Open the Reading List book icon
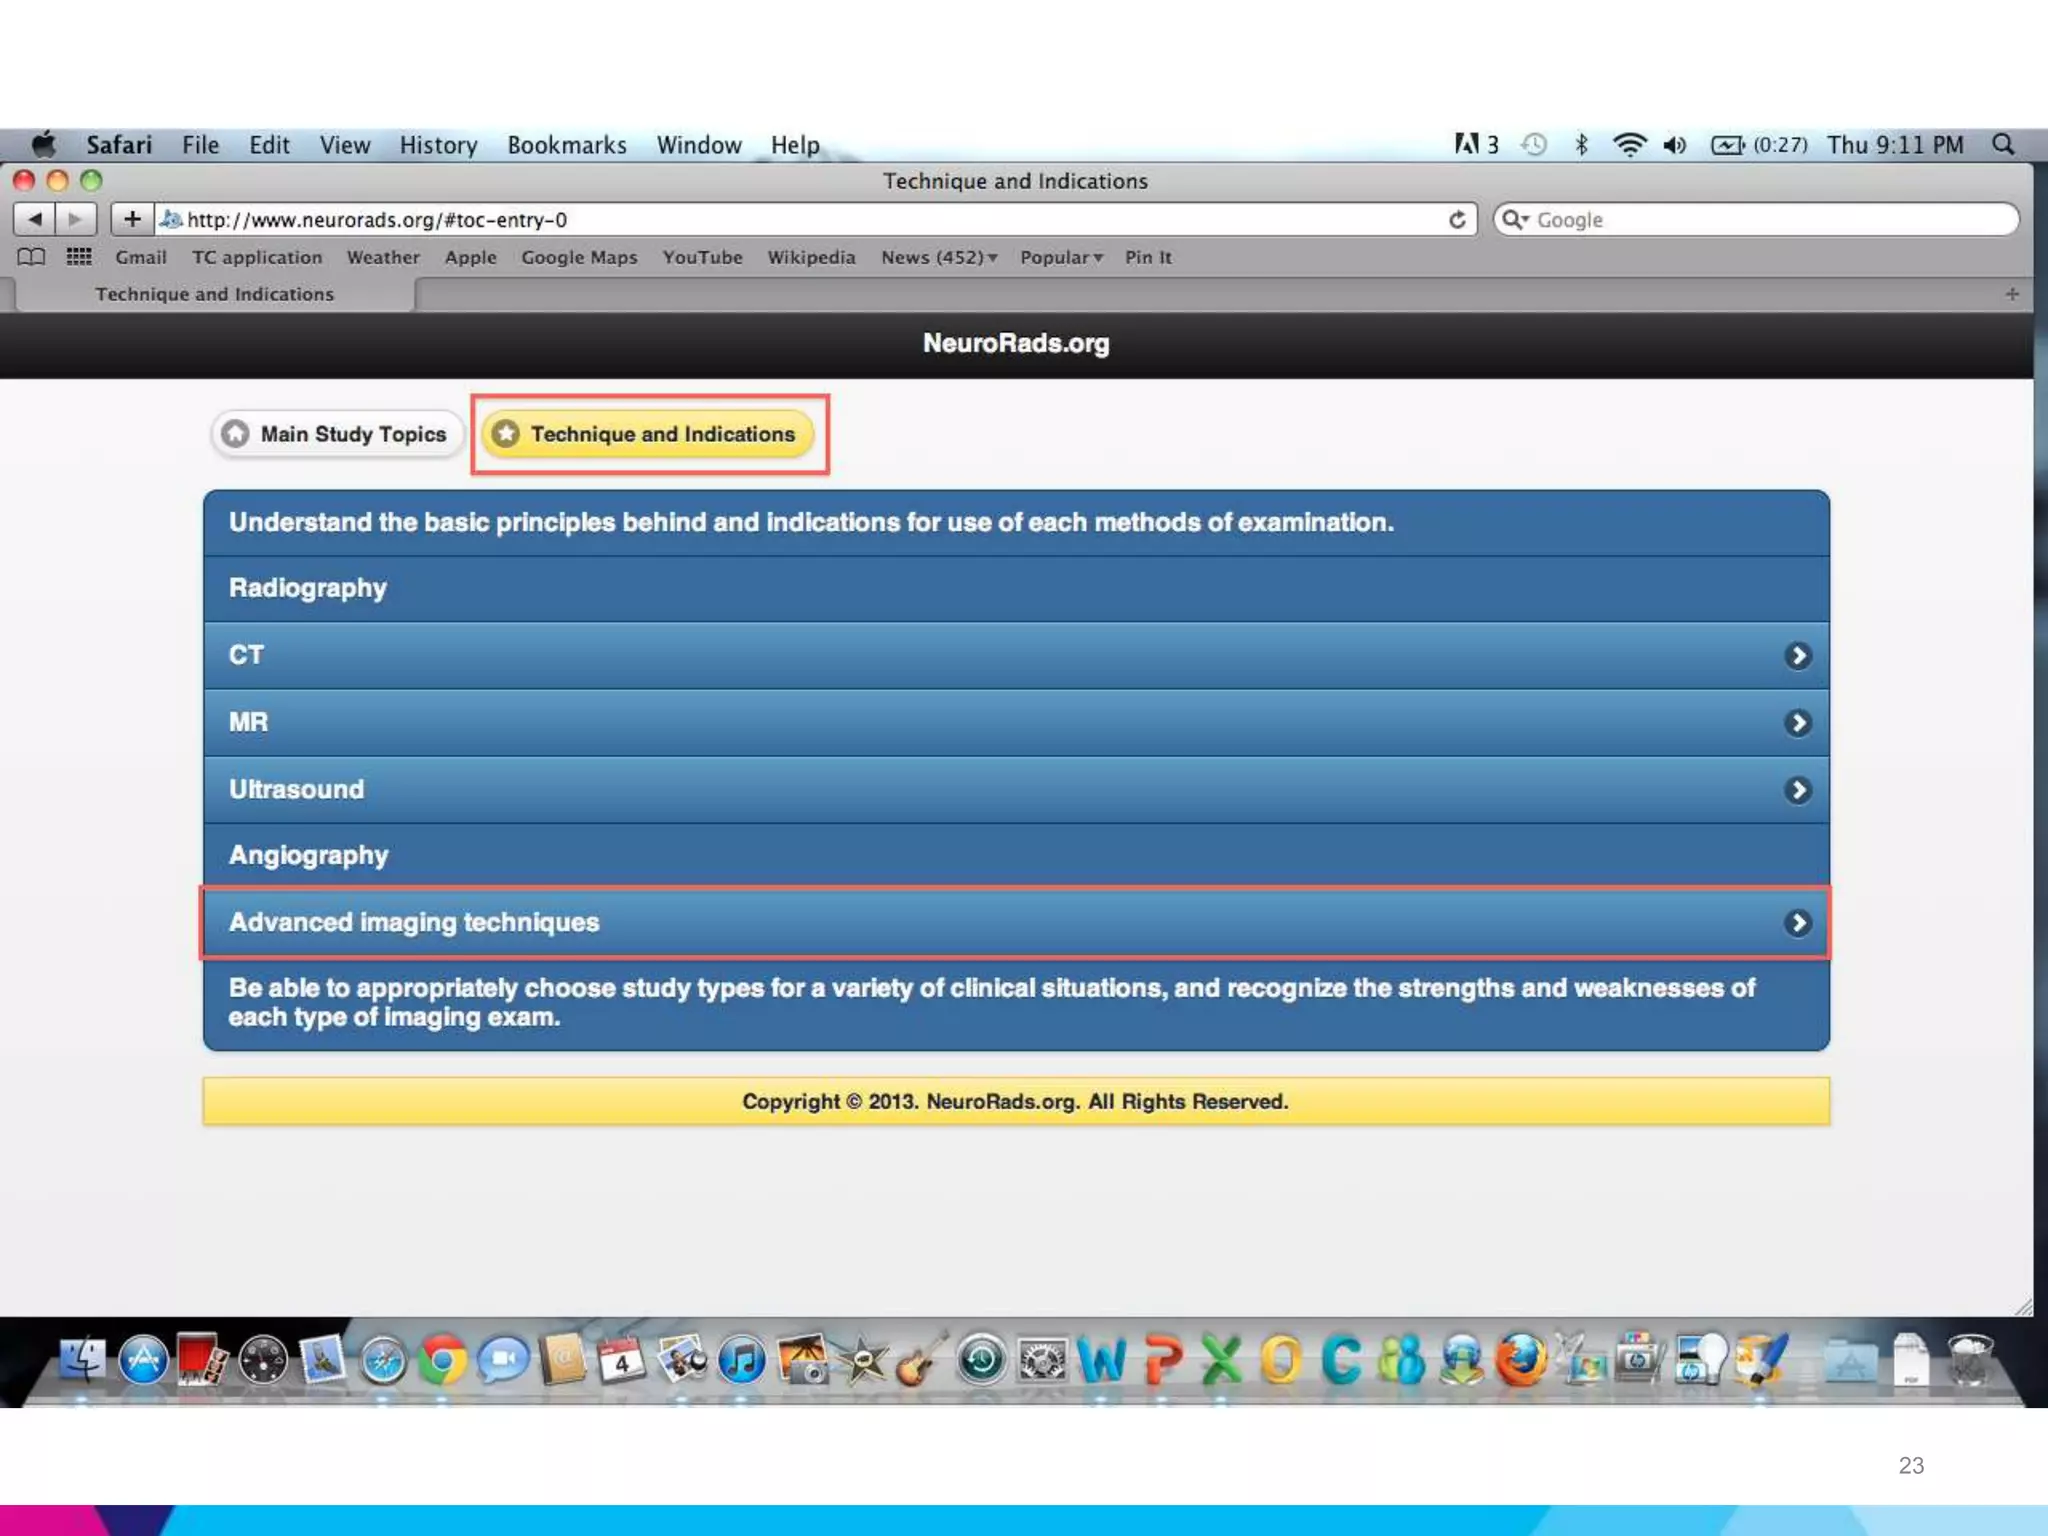The height and width of the screenshot is (1536, 2048). tap(31, 257)
